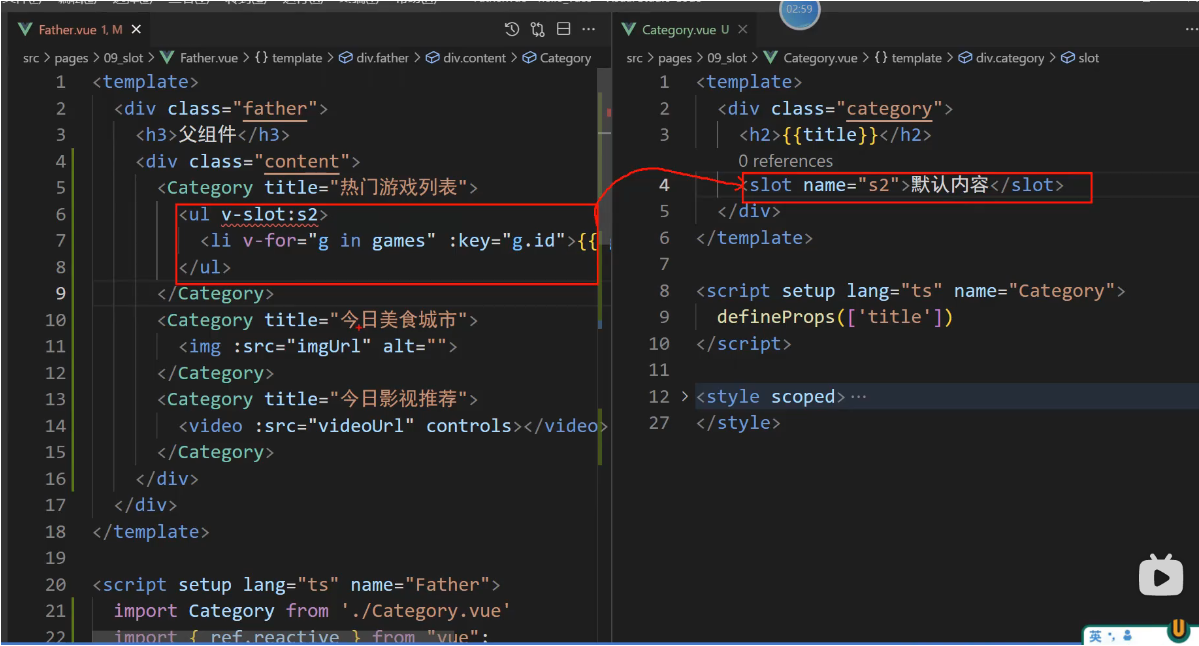The image size is (1199, 646).
Task: Click ':src="imgUrl"' on the img tag
Action: 302,346
